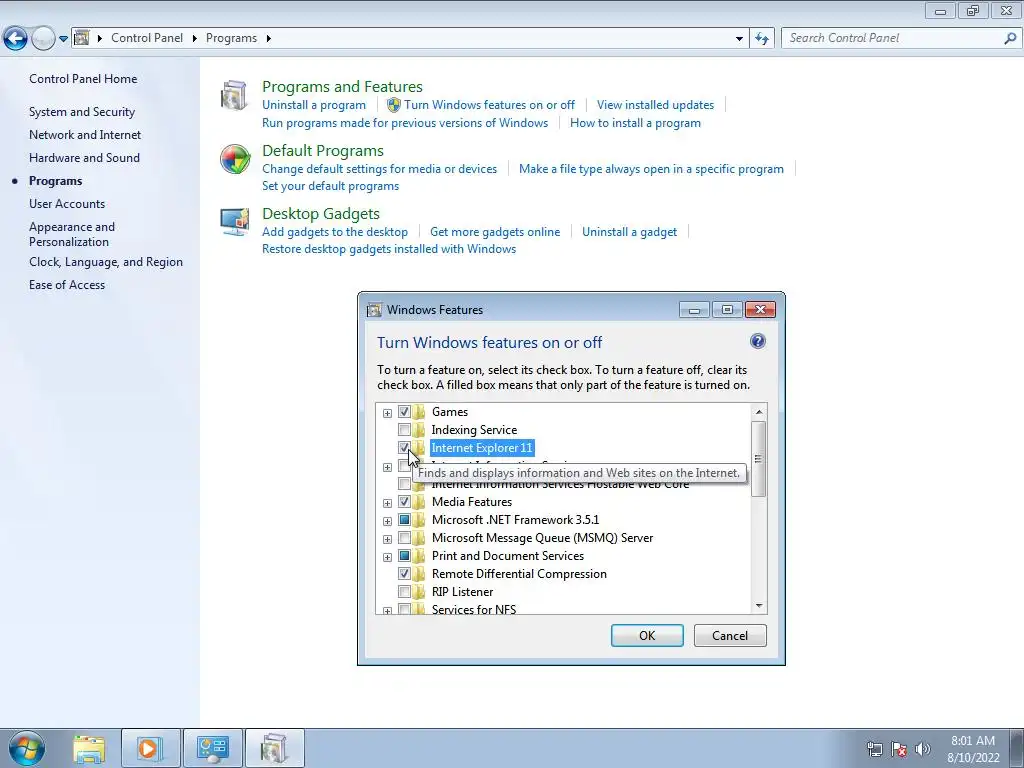Open View installed updates link
This screenshot has width=1024, height=768.
click(655, 105)
